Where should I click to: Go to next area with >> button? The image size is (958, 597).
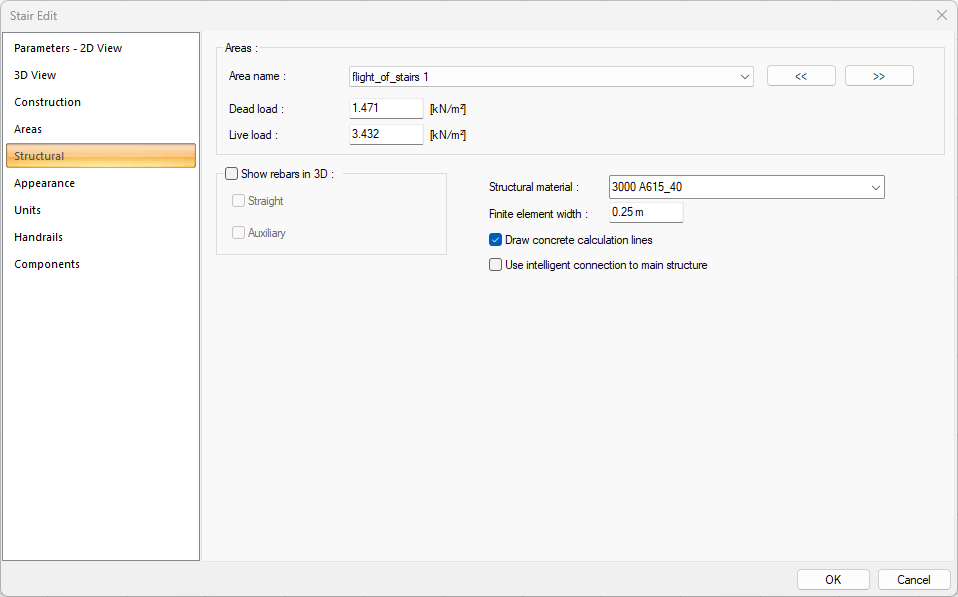click(879, 76)
